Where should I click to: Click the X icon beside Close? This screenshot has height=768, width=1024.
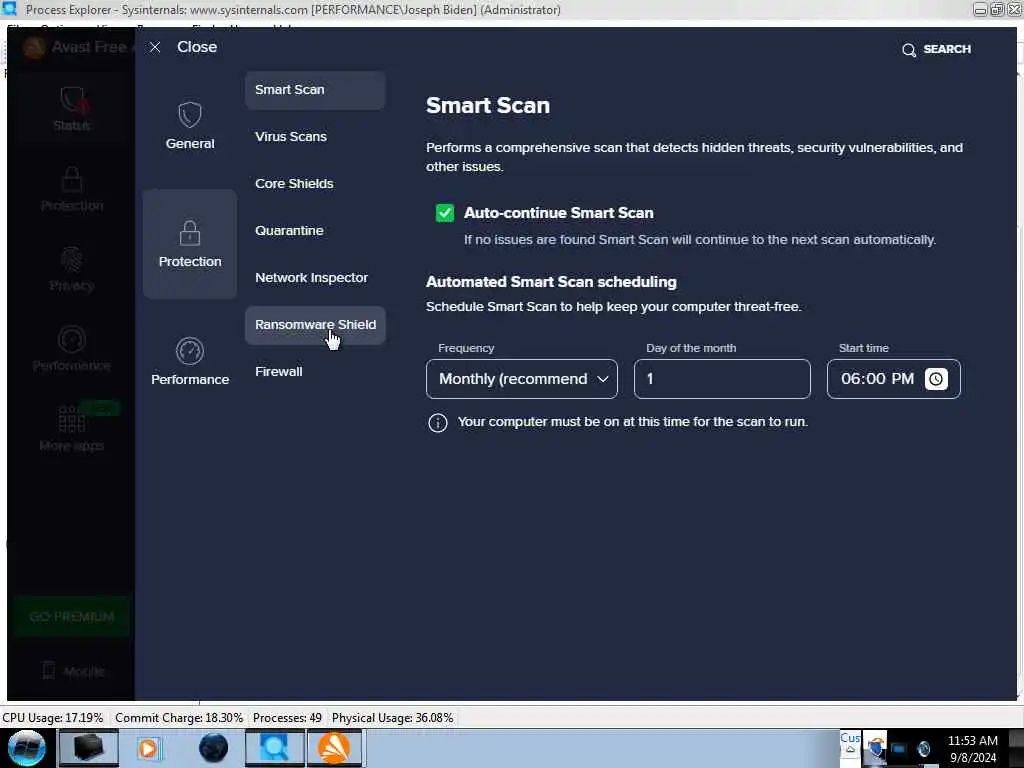click(155, 47)
